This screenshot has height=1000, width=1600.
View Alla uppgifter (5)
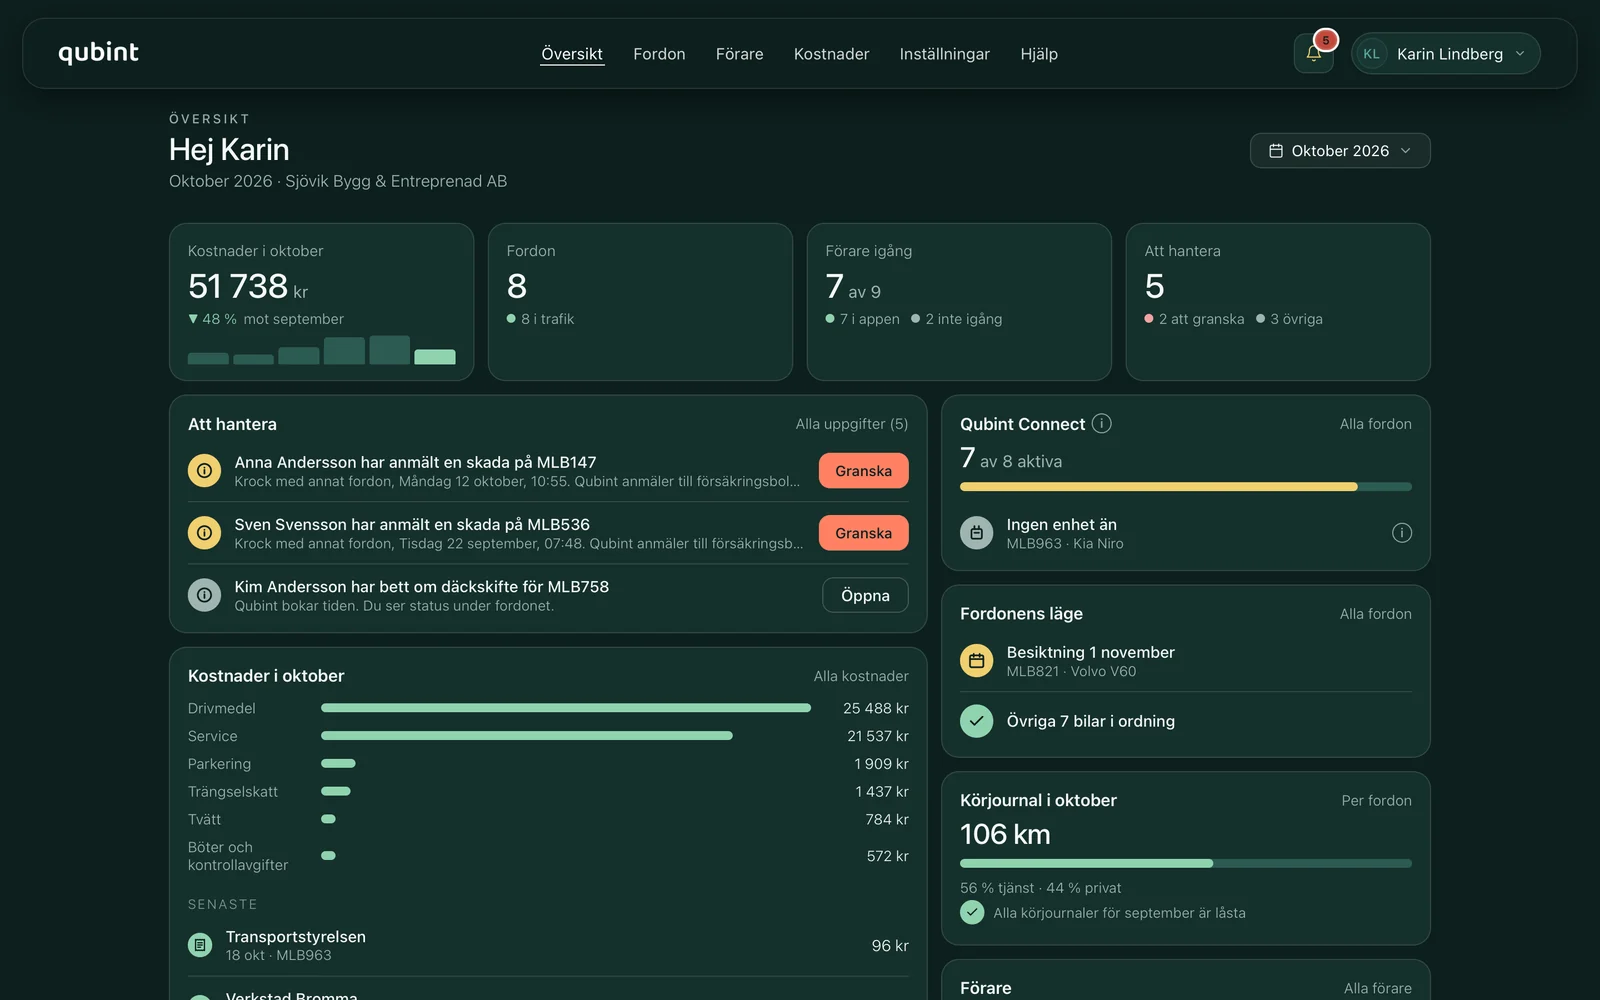[852, 424]
